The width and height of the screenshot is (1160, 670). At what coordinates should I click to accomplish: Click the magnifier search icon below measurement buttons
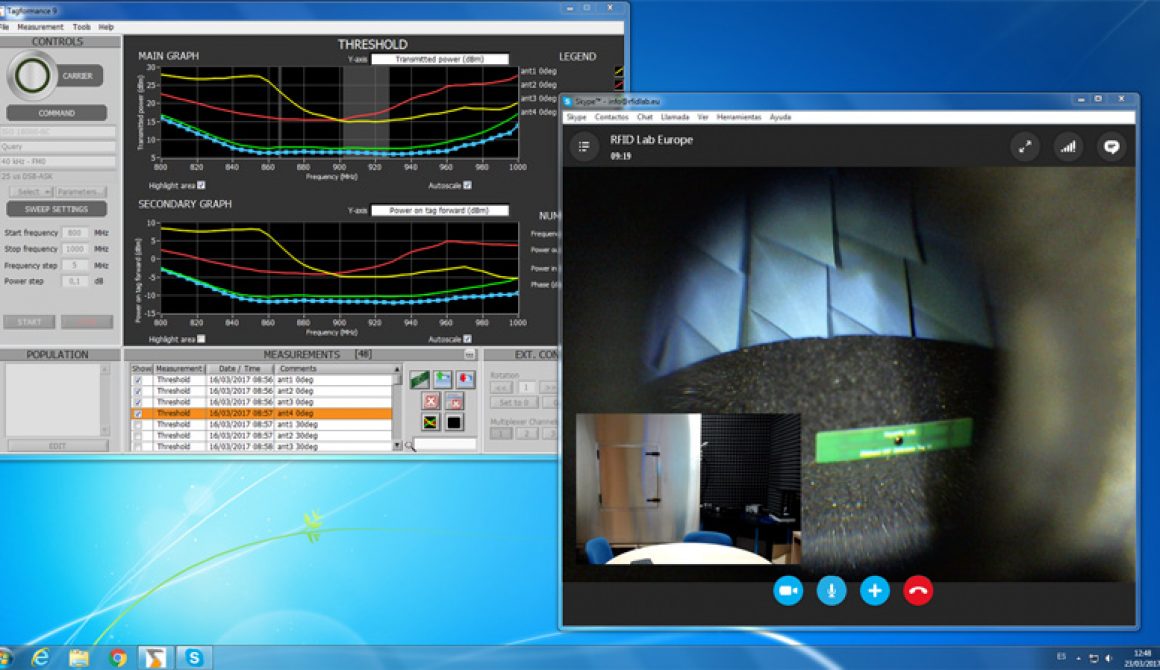pos(409,444)
